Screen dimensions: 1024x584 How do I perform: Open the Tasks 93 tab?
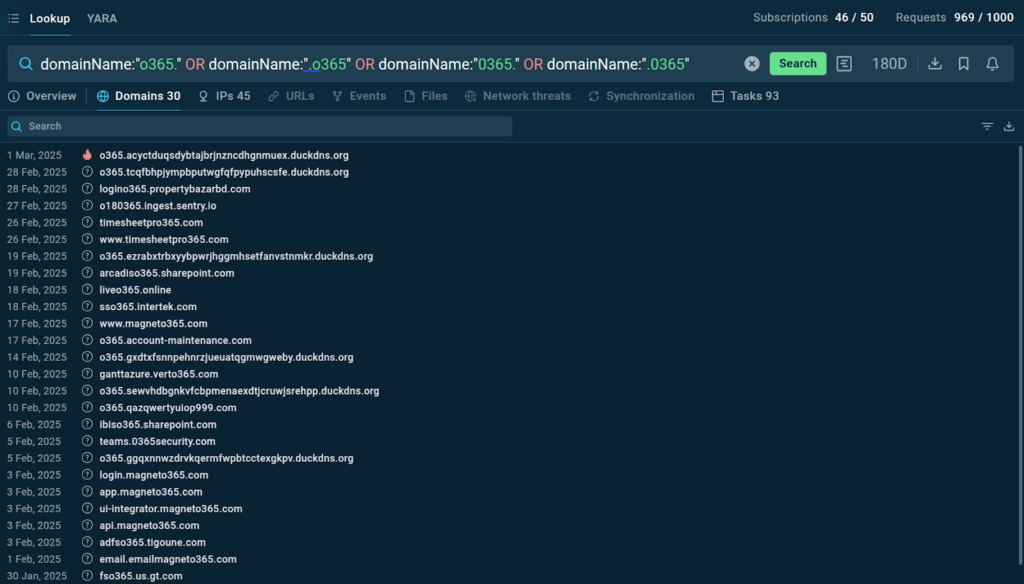[744, 96]
